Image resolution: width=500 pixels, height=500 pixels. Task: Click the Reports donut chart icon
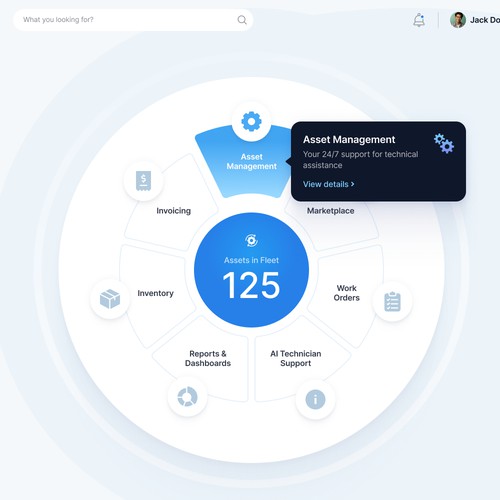point(187,397)
